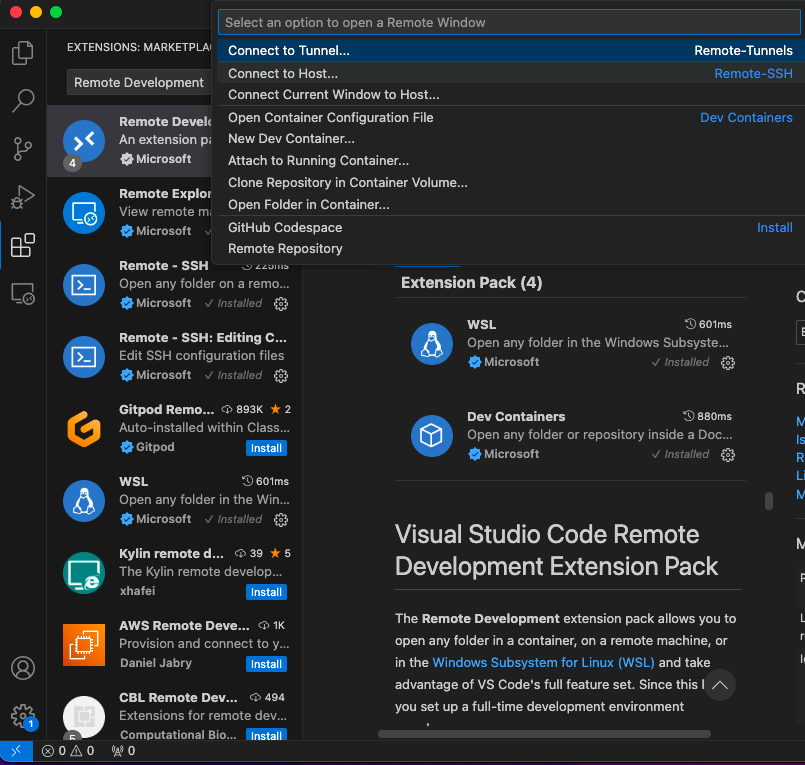Image resolution: width=805 pixels, height=765 pixels.
Task: Click Install link beside GitHub Codespace
Action: (774, 227)
